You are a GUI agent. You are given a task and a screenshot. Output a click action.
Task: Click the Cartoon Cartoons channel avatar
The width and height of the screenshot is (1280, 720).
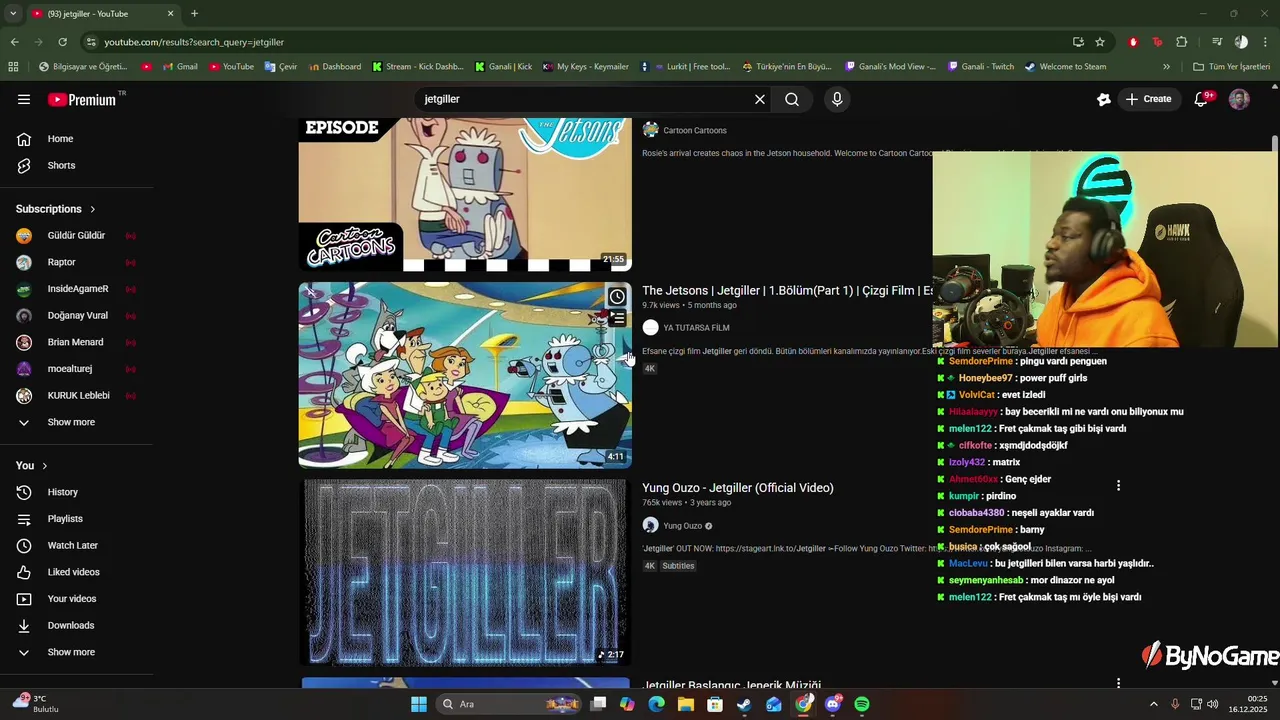(650, 130)
